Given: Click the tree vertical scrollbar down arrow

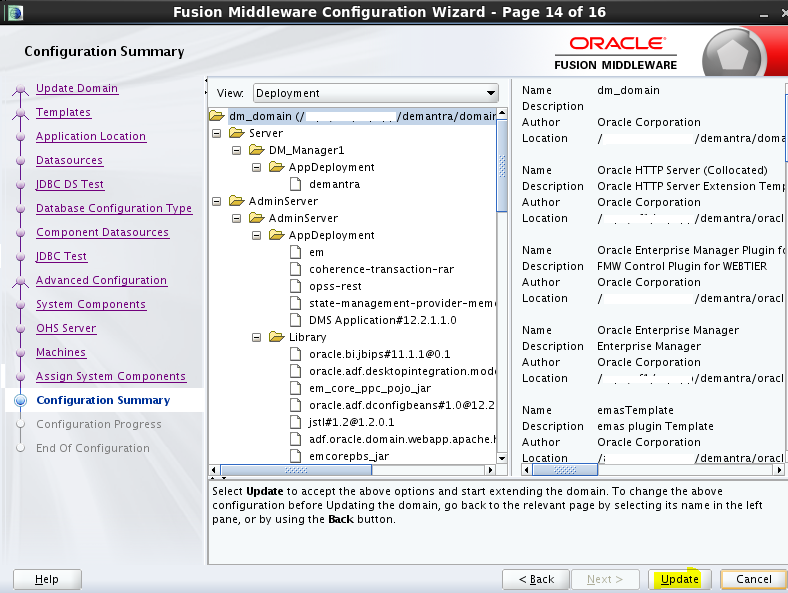Looking at the screenshot, I should pyautogui.click(x=502, y=458).
